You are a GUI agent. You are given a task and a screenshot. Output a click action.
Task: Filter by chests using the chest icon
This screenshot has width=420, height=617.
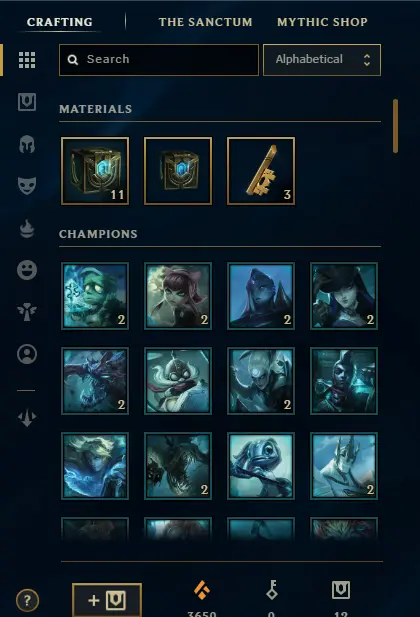tap(27, 102)
